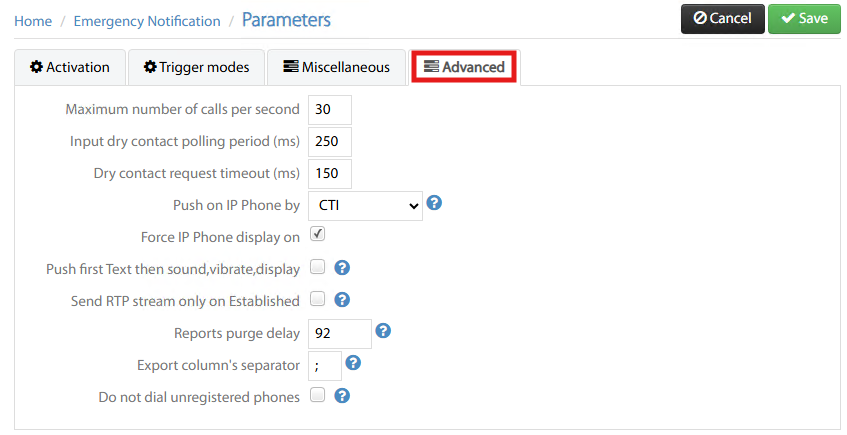
Task: Show help for Send RTP stream option
Action: [342, 299]
